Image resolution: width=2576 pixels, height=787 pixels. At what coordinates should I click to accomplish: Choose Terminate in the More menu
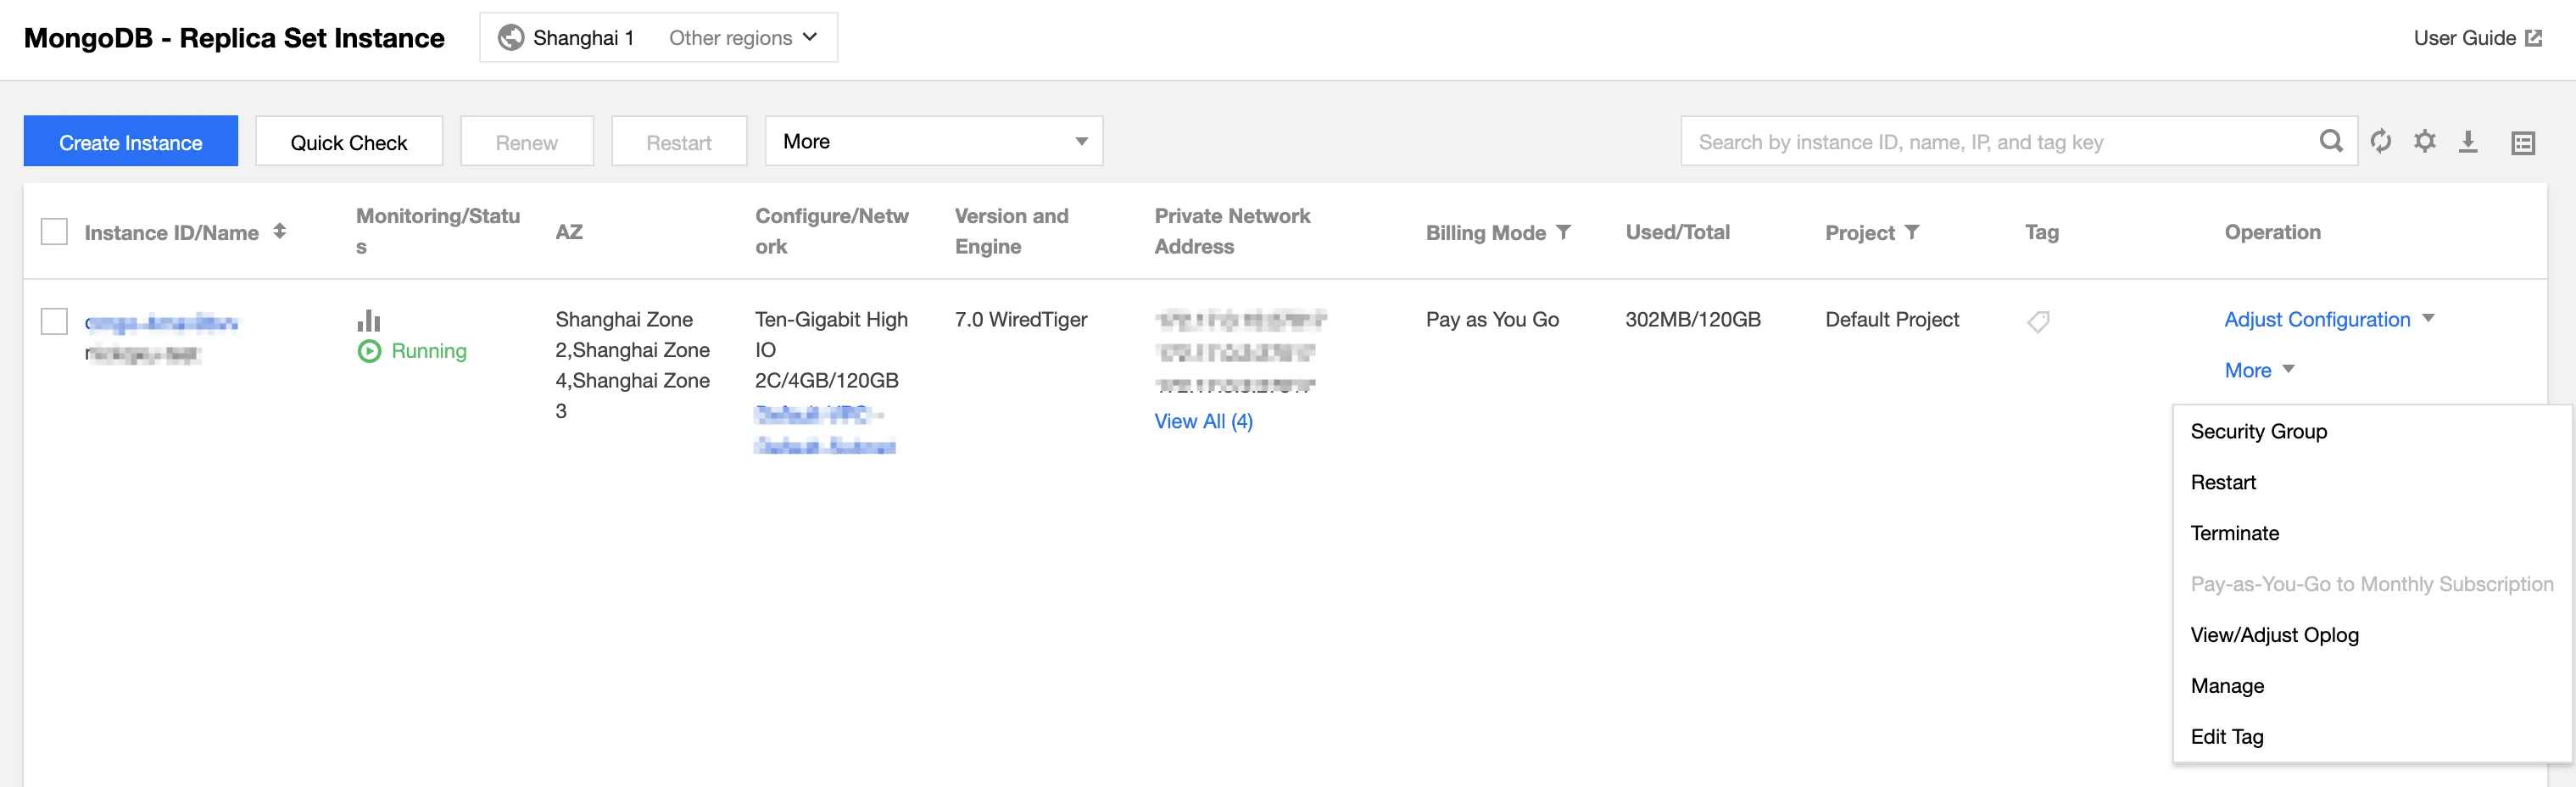click(x=2235, y=533)
